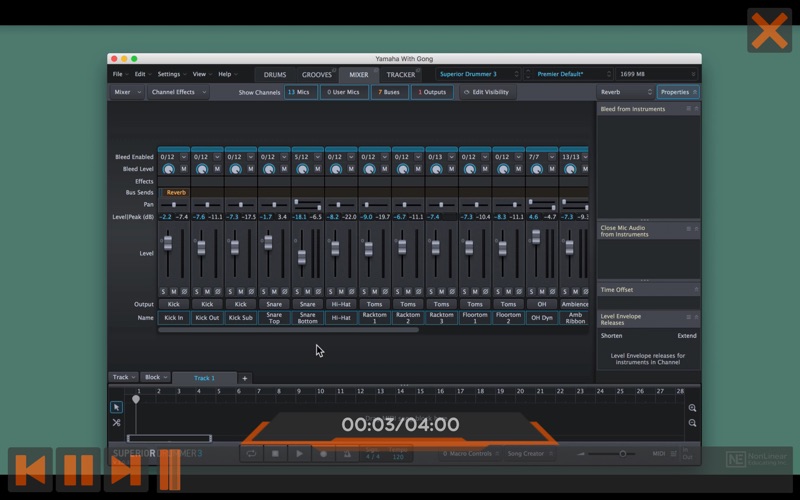Open the Reverb selector dropdown
Image resolution: width=800 pixels, height=500 pixels.
(x=626, y=92)
